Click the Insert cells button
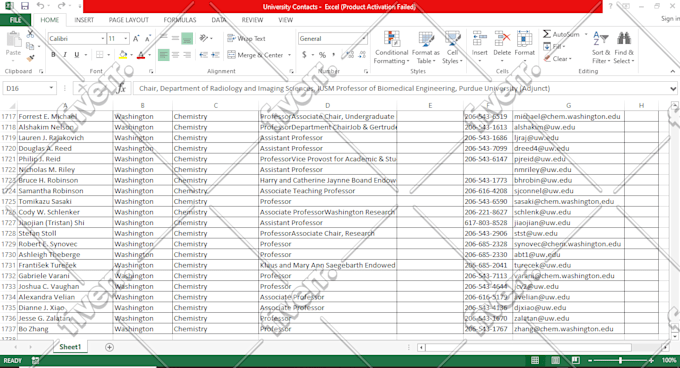The width and height of the screenshot is (680, 368). pyautogui.click(x=479, y=48)
